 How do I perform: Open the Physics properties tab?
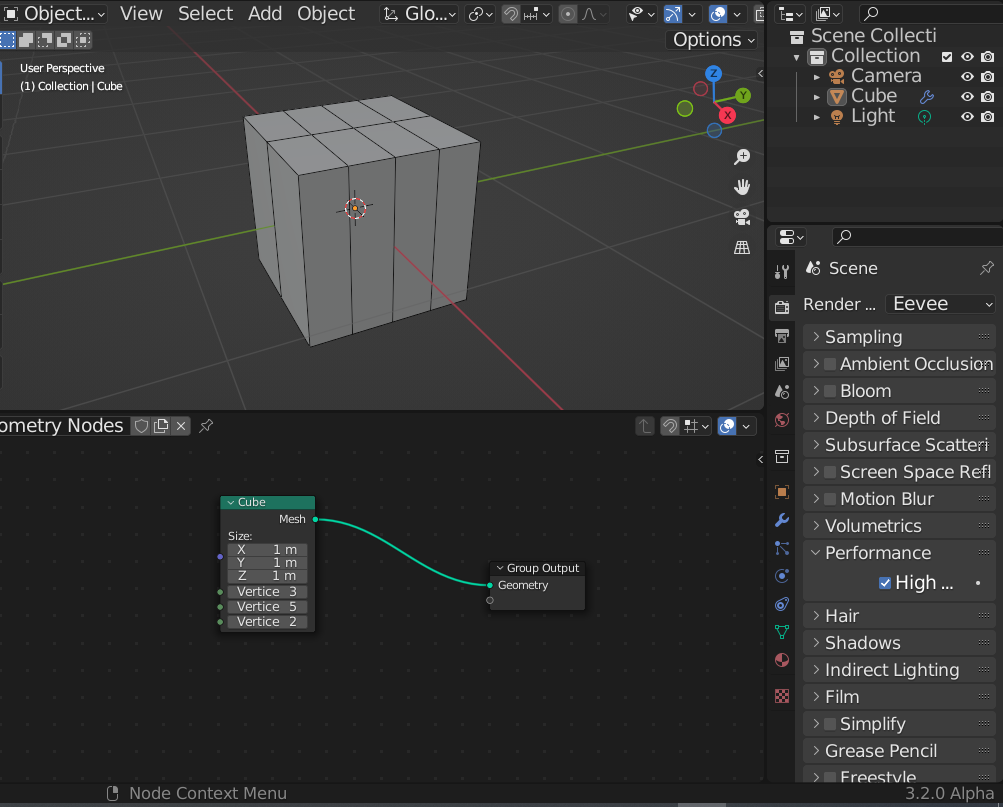click(x=782, y=576)
